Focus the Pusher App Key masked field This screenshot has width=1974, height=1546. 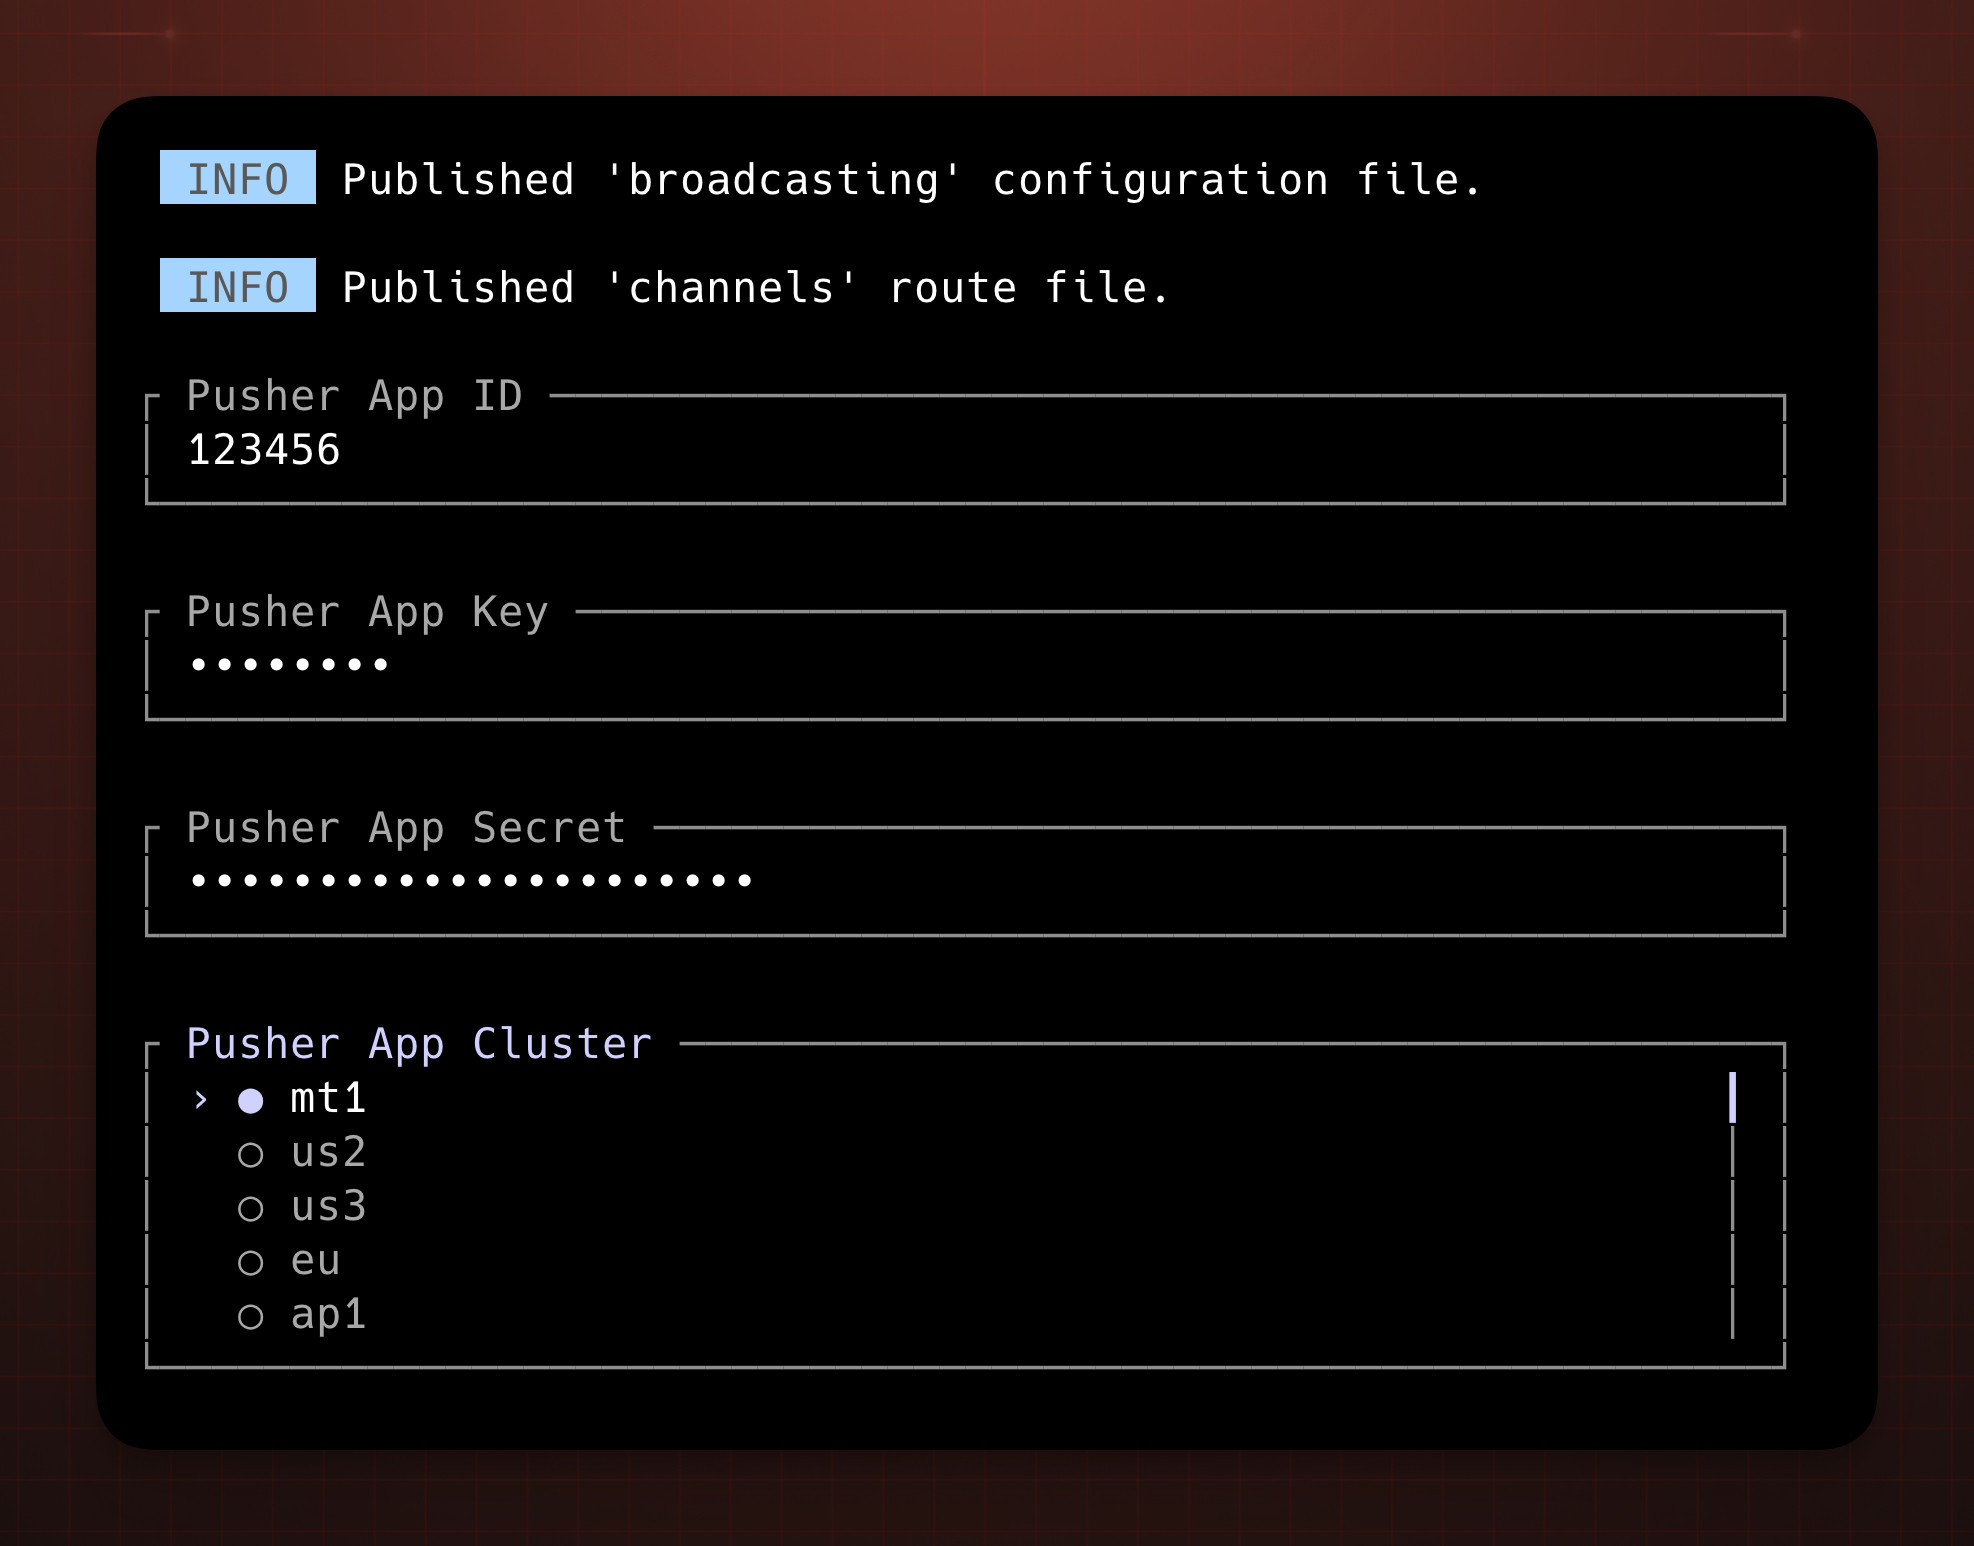pyautogui.click(x=965, y=666)
